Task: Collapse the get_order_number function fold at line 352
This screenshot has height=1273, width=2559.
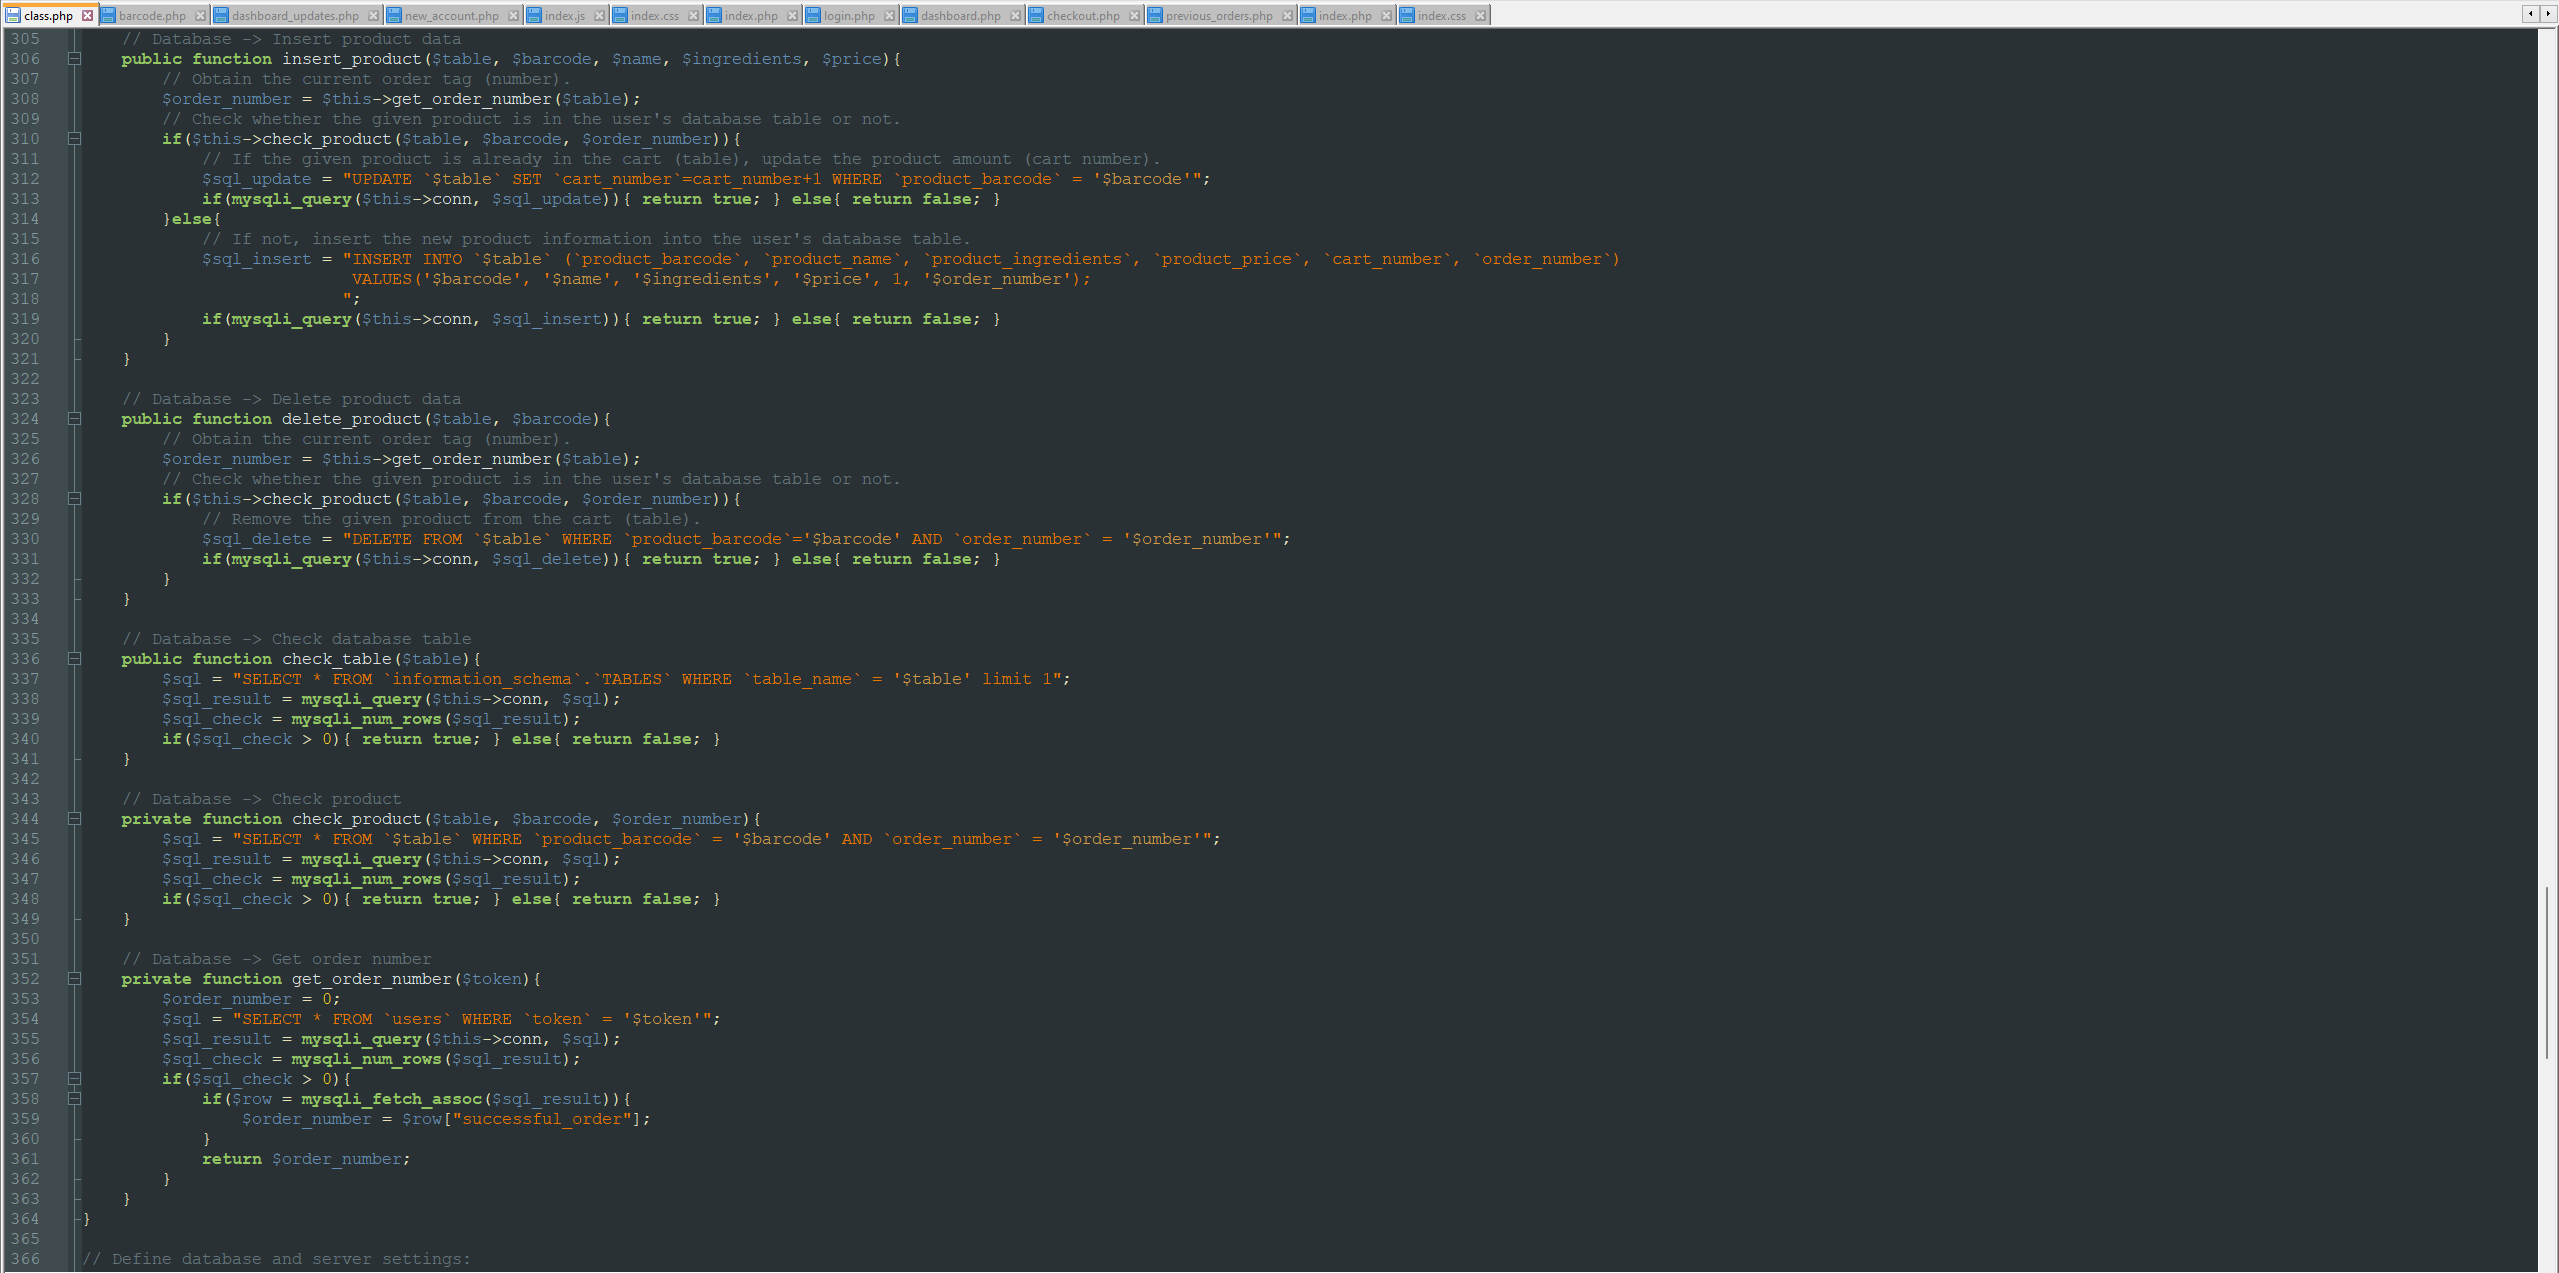Action: 75,979
